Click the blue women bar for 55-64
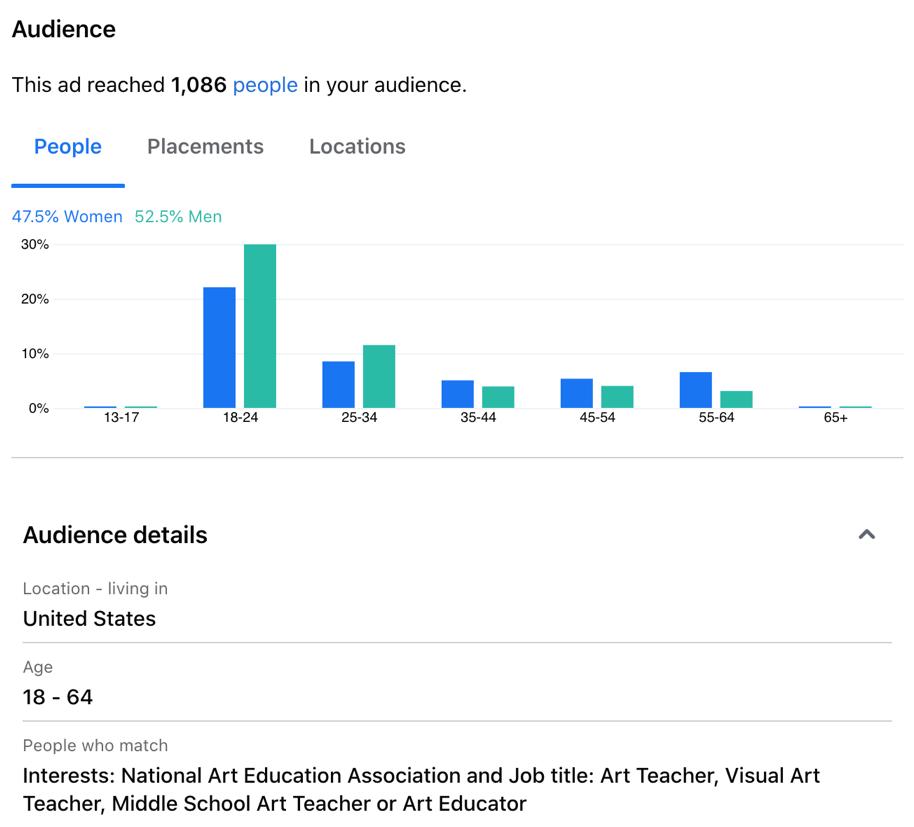This screenshot has height=827, width=914. [696, 390]
